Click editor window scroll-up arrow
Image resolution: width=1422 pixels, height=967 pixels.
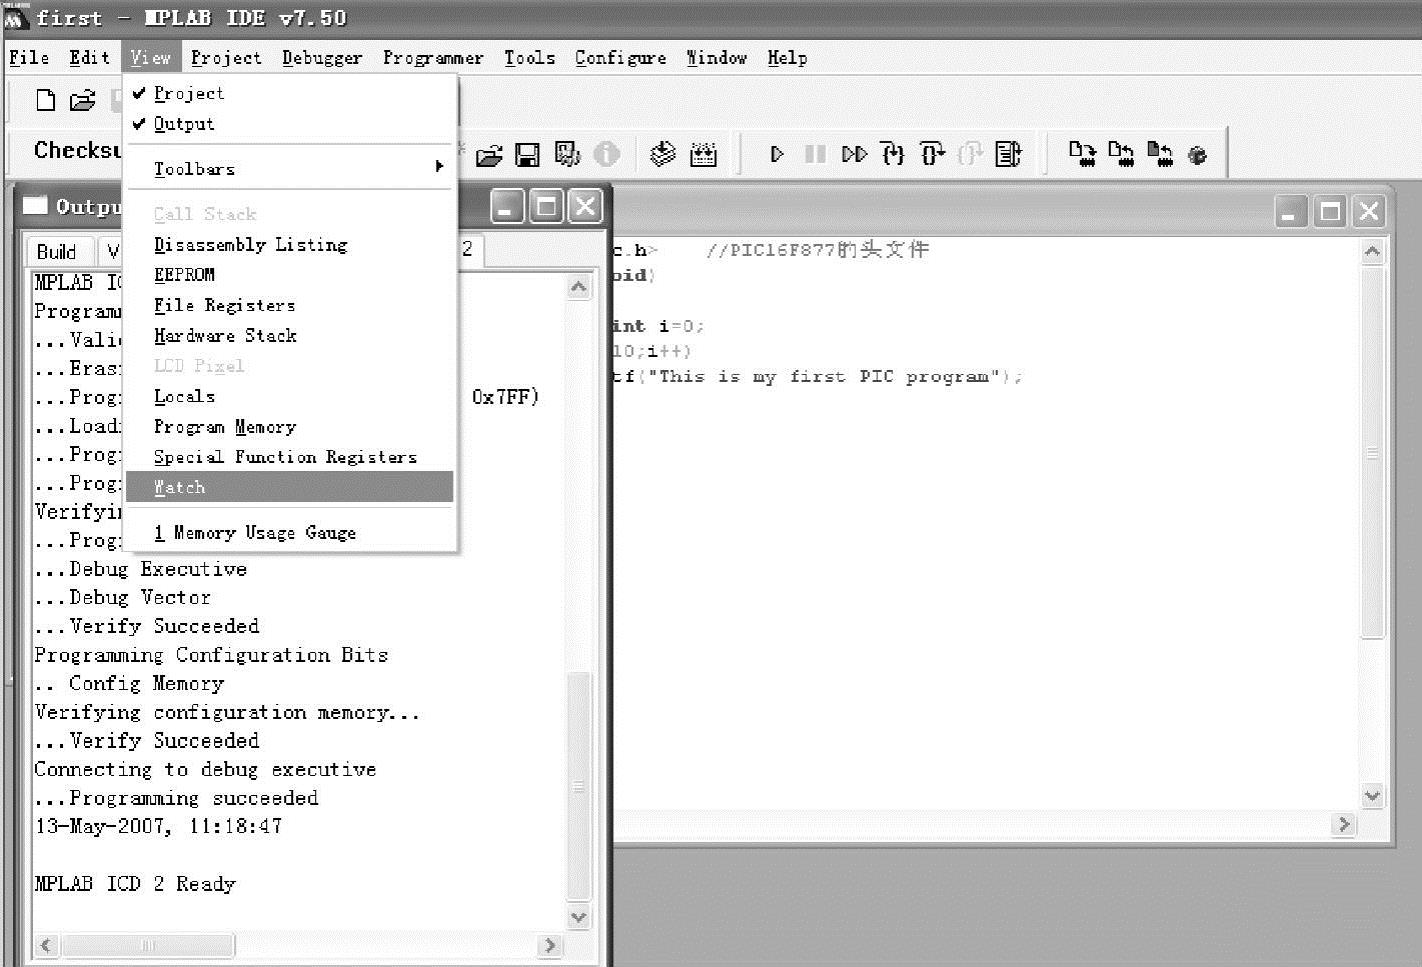[x=1372, y=252]
